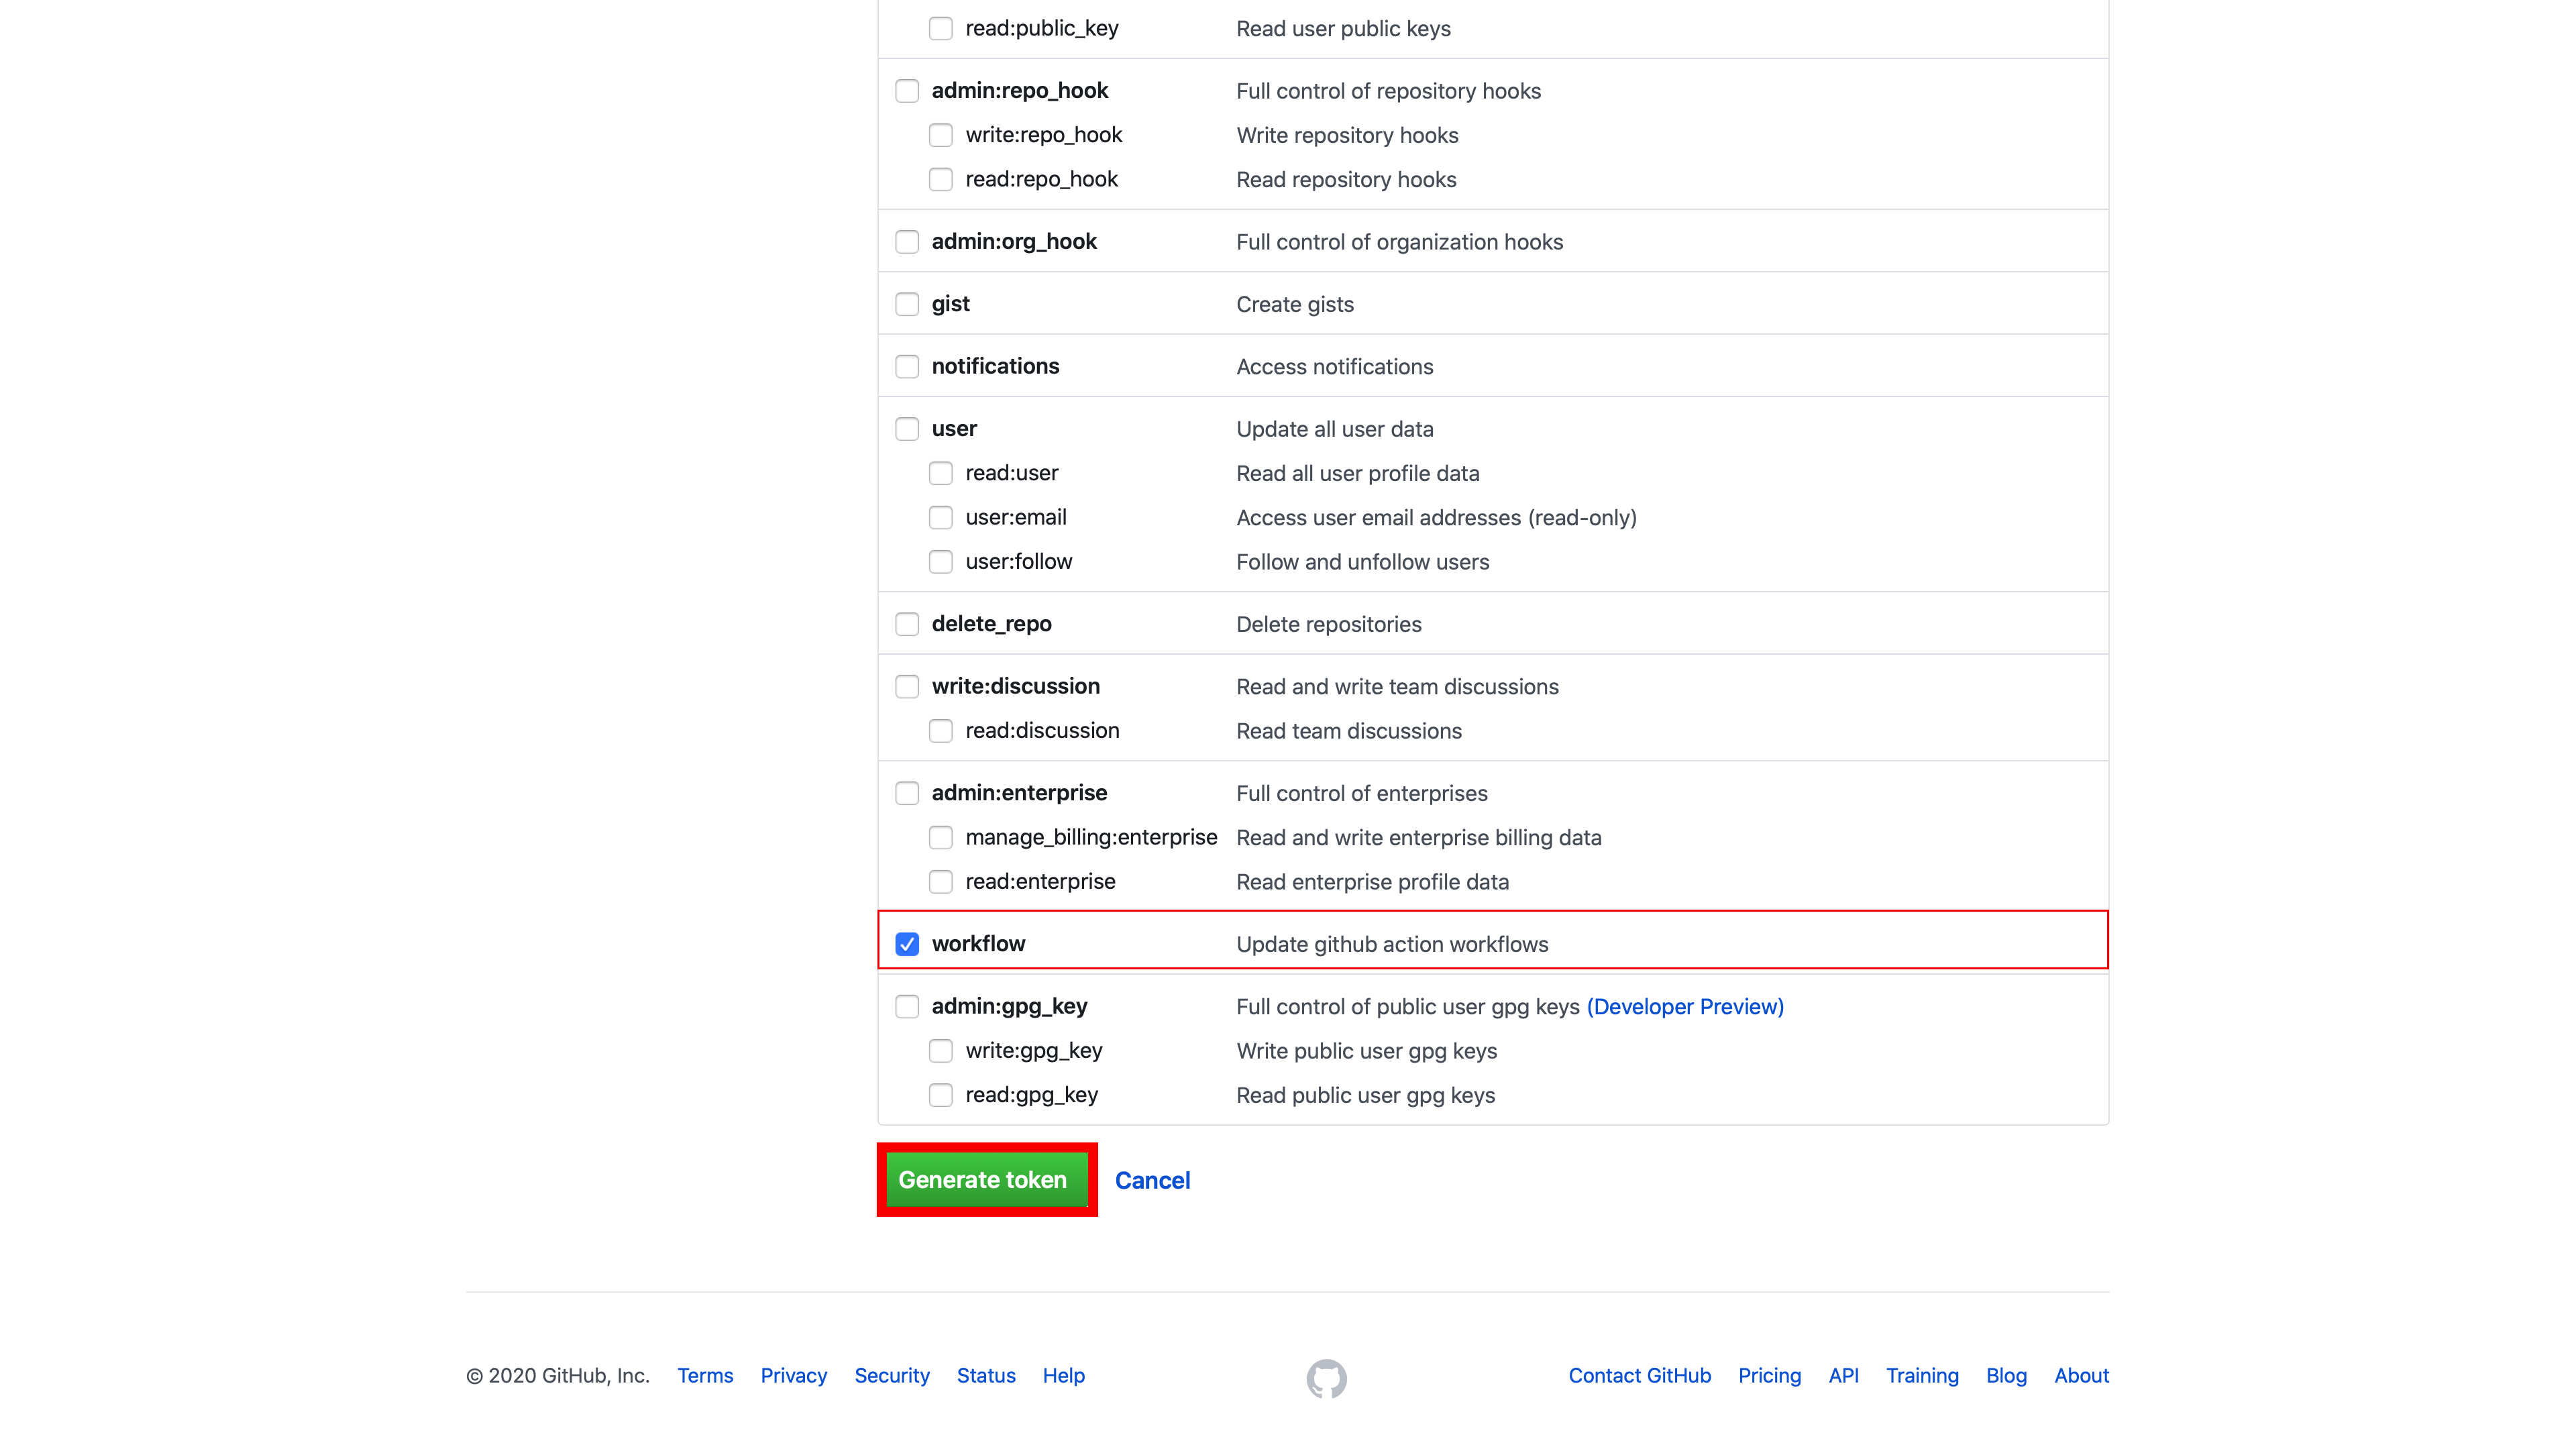Enable the user:email scope

940,517
